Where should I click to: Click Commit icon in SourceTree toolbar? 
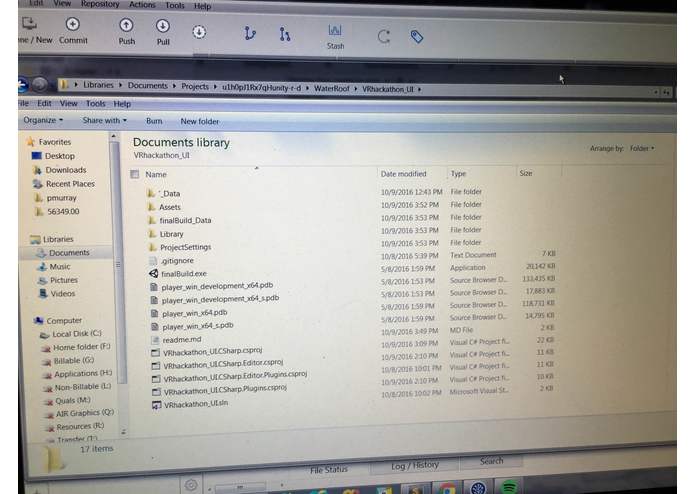coord(73,24)
